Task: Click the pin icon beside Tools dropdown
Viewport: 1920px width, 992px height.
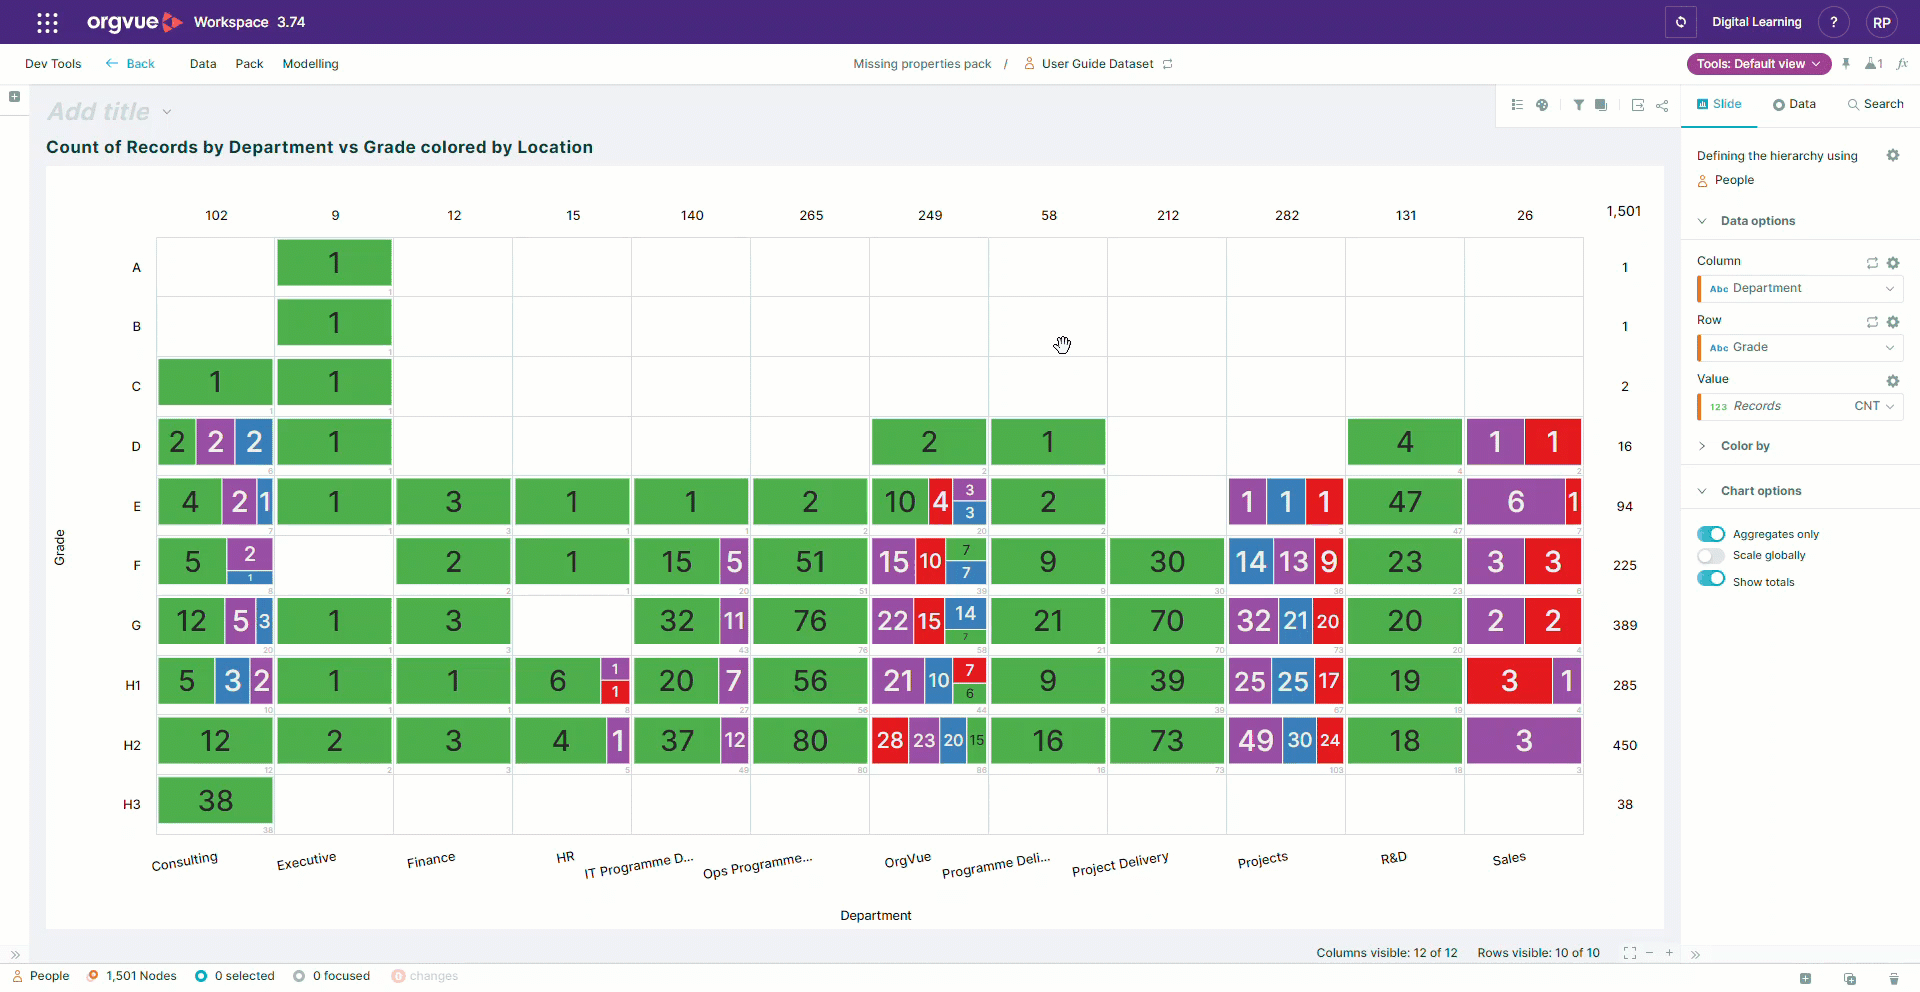Action: tap(1846, 64)
